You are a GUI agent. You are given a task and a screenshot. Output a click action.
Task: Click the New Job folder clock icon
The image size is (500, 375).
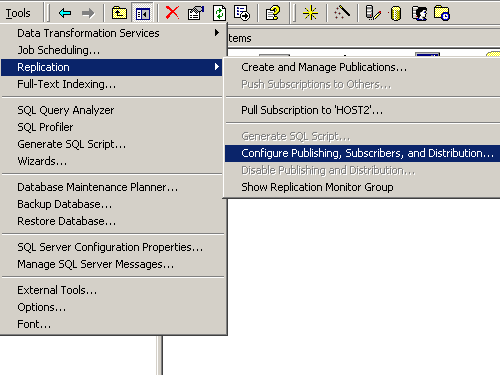pyautogui.click(x=442, y=13)
